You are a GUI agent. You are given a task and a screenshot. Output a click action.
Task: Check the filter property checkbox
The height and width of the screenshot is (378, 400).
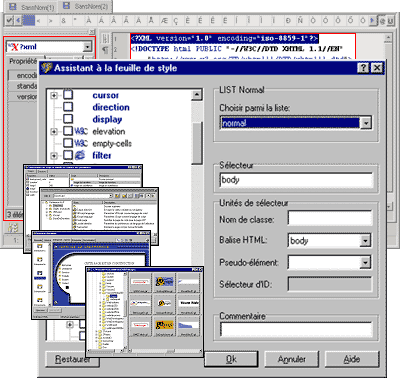[x=68, y=155]
